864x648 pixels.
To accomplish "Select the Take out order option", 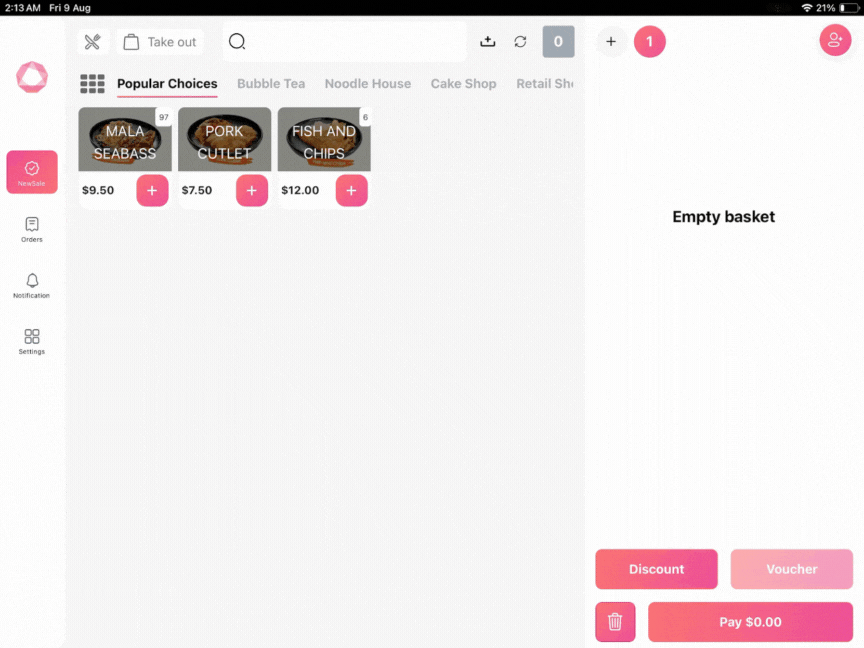I will coord(160,42).
